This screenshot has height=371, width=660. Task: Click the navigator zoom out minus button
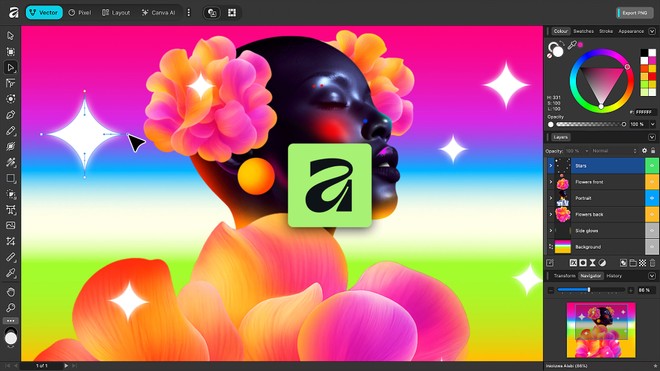tap(551, 290)
